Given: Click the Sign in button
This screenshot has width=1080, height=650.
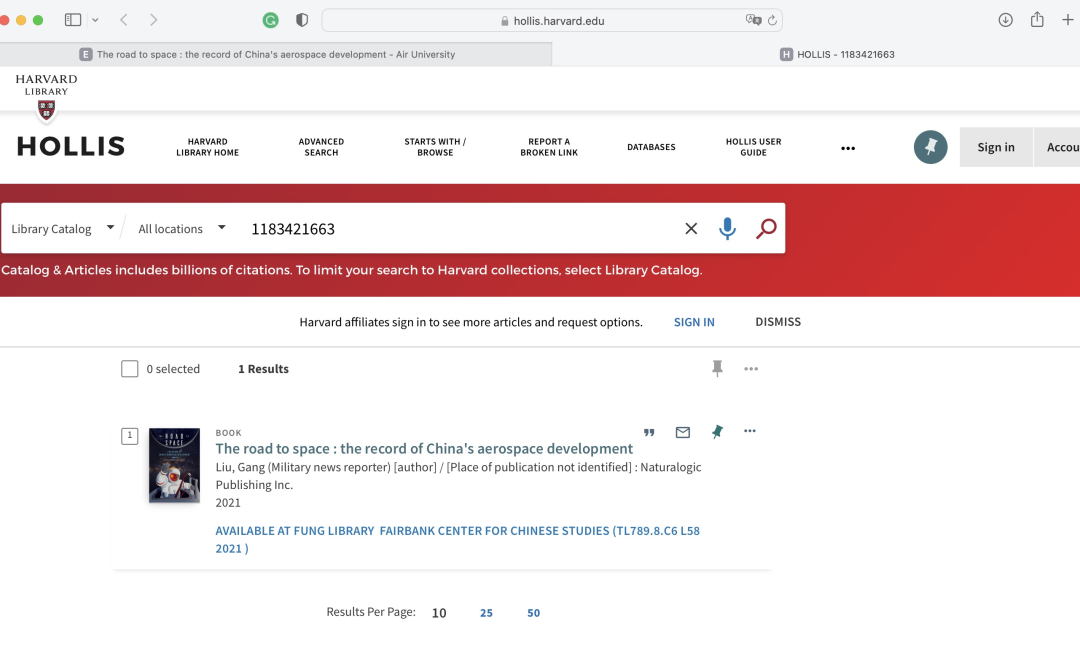Looking at the screenshot, I should 996,147.
